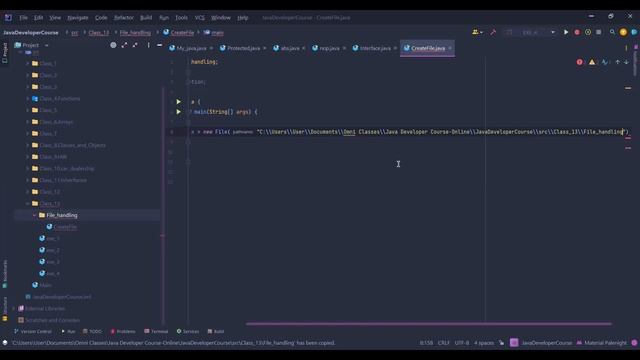640x360 pixels.
Task: Expand the Class_7 folder
Action: 28,133
